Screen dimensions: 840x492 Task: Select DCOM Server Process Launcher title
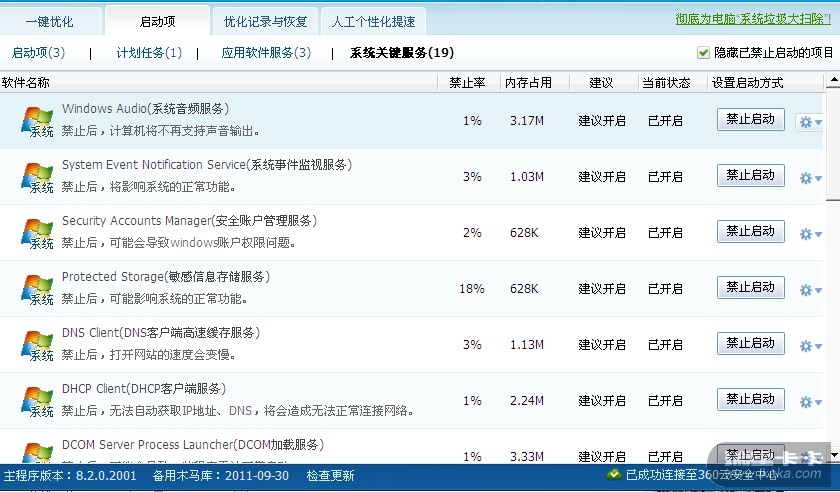193,445
